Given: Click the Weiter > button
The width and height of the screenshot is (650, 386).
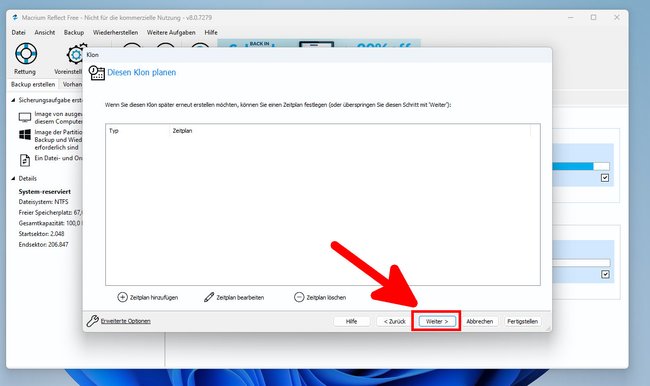Looking at the screenshot, I should [x=437, y=321].
